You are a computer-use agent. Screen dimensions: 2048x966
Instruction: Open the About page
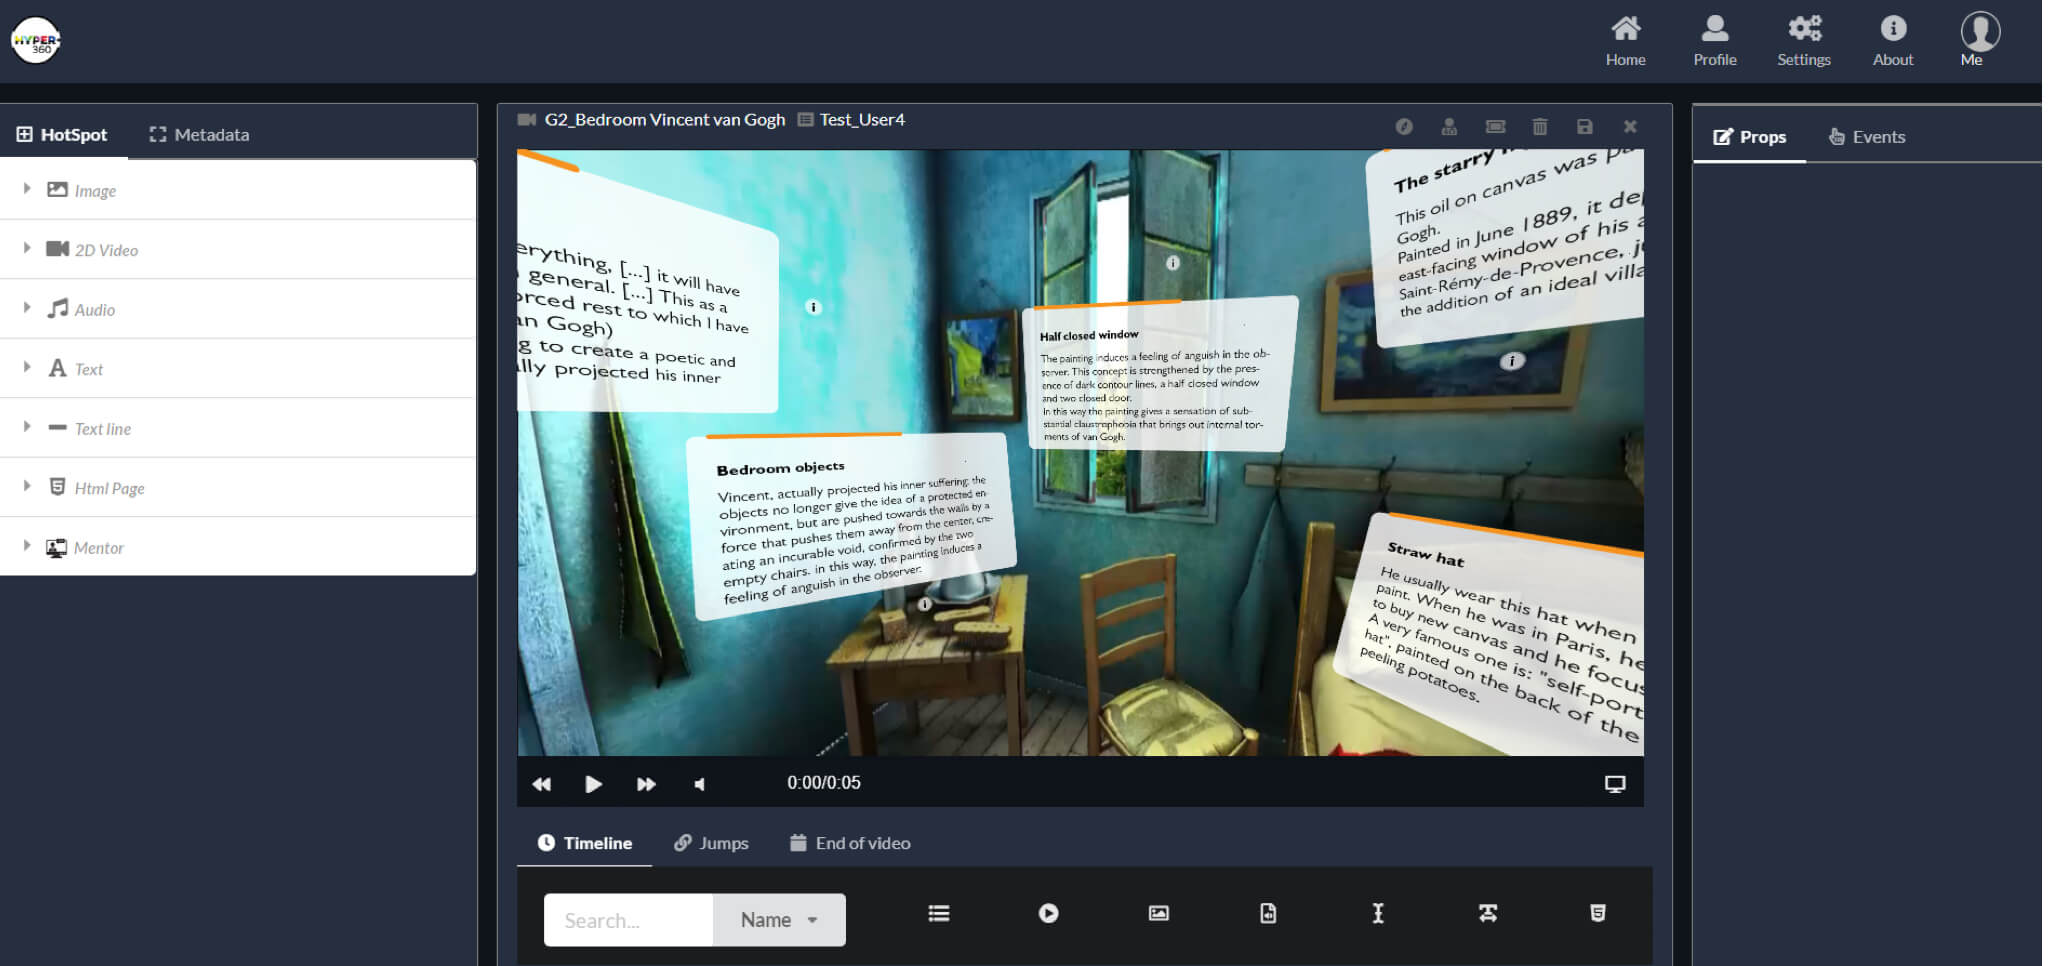coord(1892,41)
